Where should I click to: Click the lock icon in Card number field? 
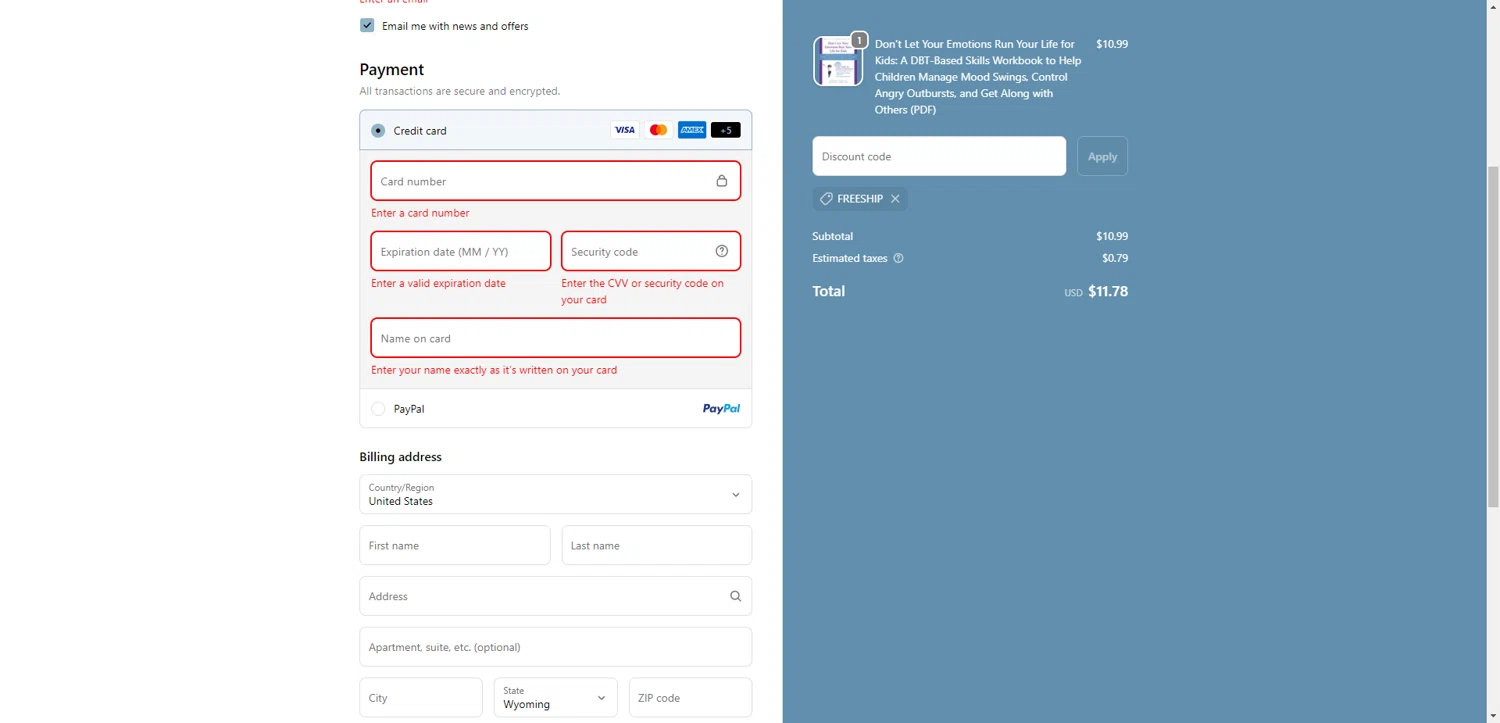[x=721, y=181]
